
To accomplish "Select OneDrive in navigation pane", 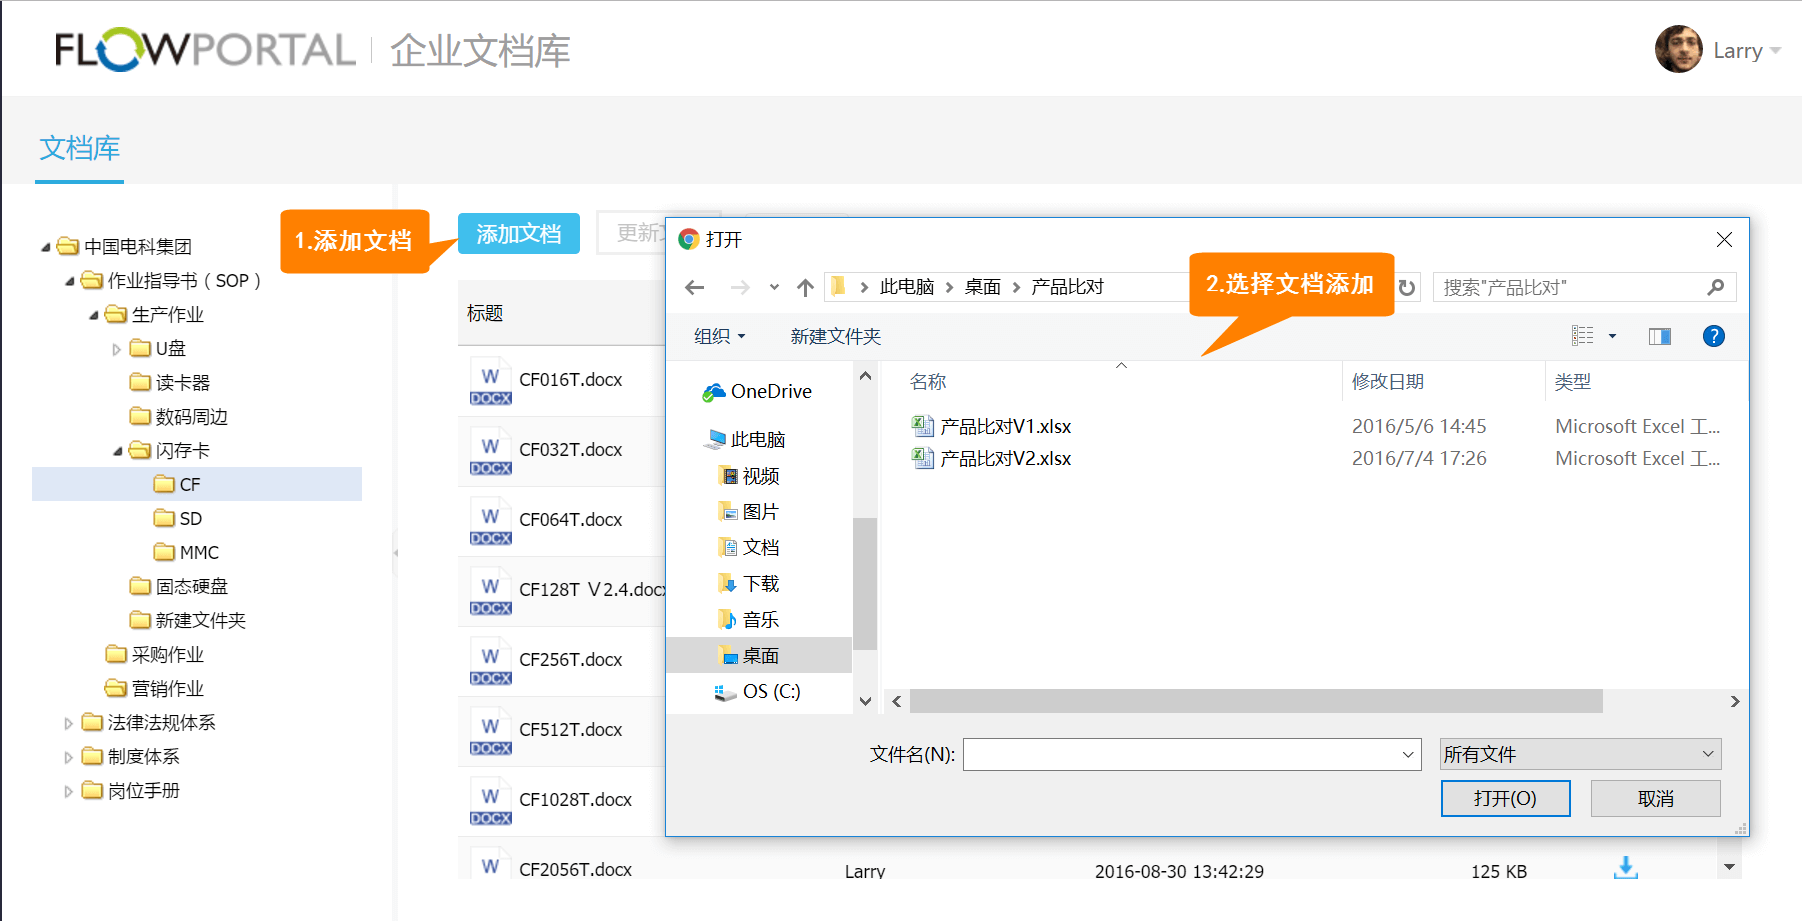I will (770, 392).
